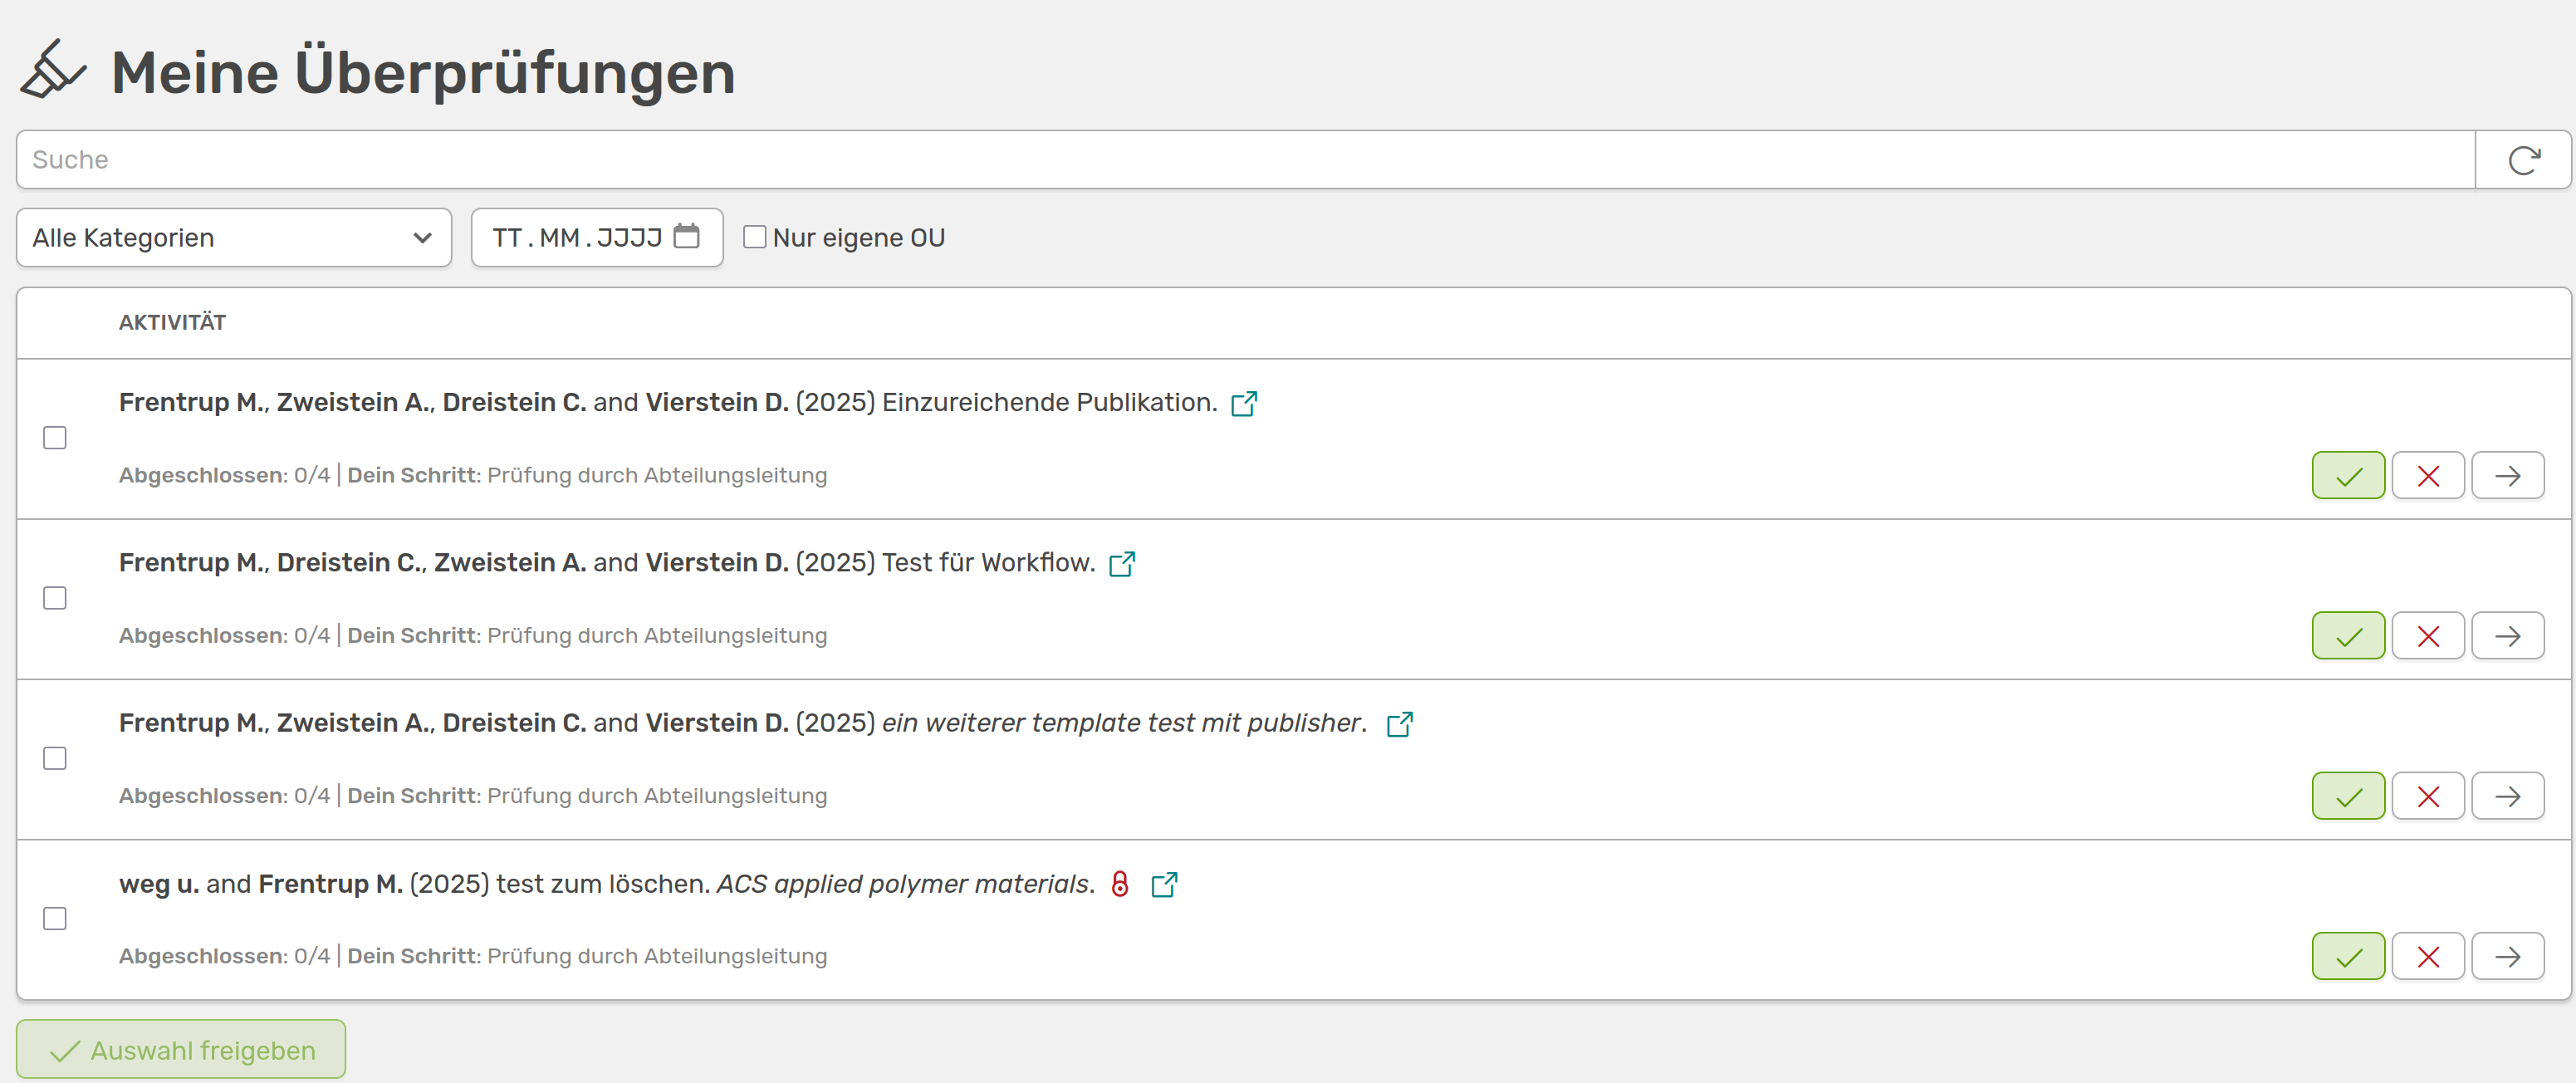Select the checkbox for 'Einzureichende Publikation' row
The height and width of the screenshot is (1083, 2576).
(55, 438)
